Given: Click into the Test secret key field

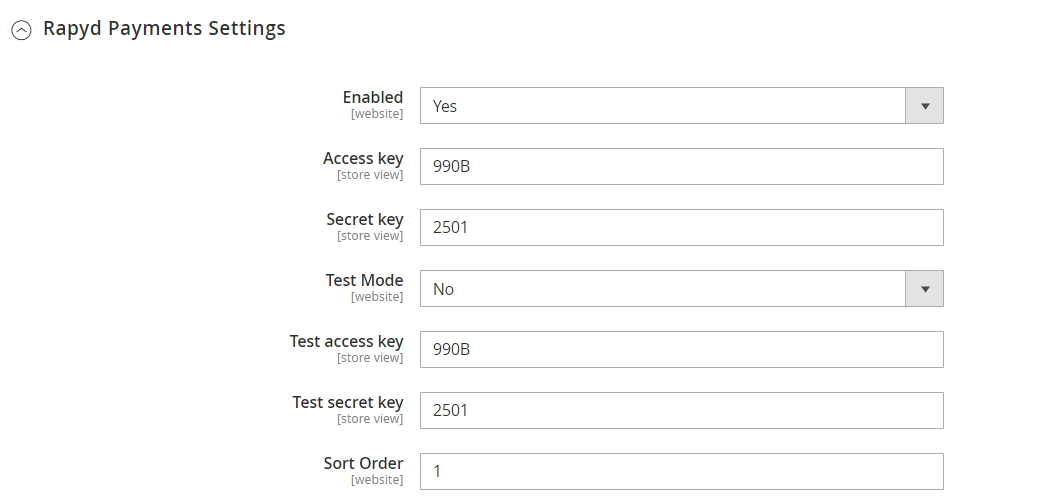Looking at the screenshot, I should (681, 411).
